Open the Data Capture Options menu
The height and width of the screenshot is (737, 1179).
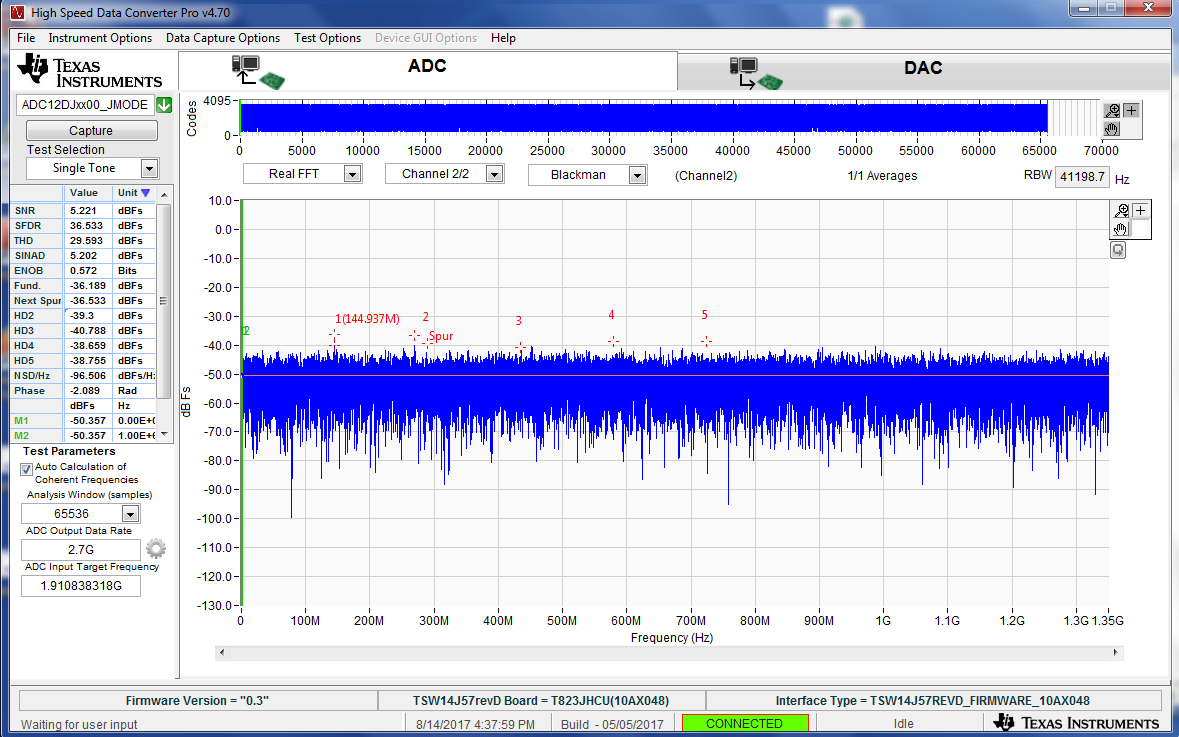coord(223,38)
